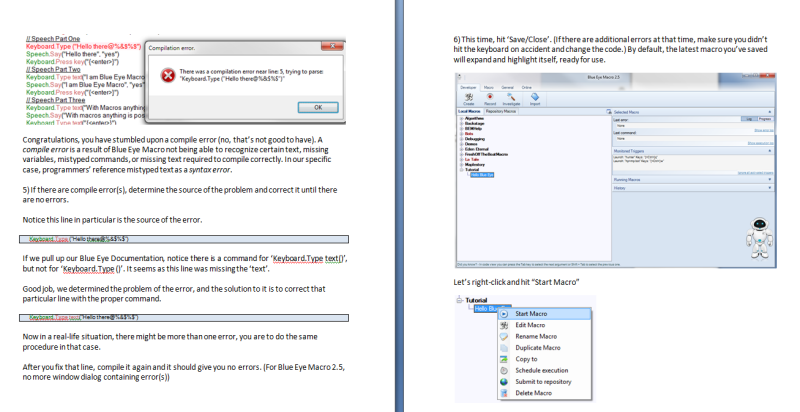The width and height of the screenshot is (800, 412).
Task: Open the Online ribbon tab
Action: pyautogui.click(x=527, y=88)
